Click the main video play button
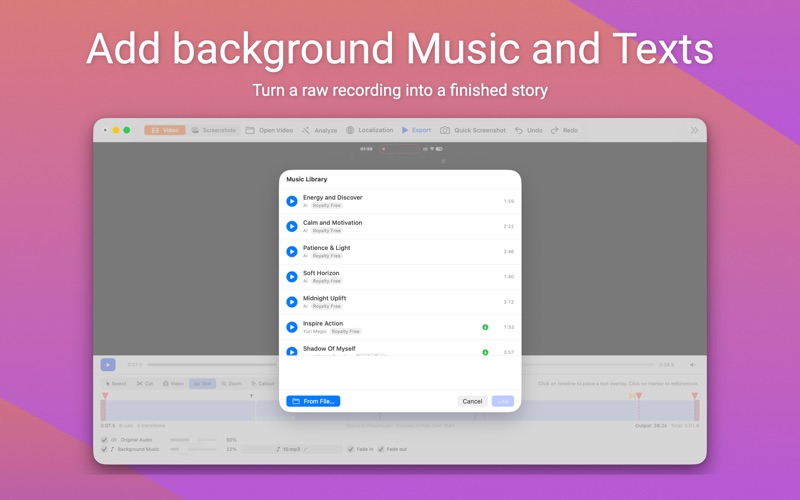 tap(108, 365)
